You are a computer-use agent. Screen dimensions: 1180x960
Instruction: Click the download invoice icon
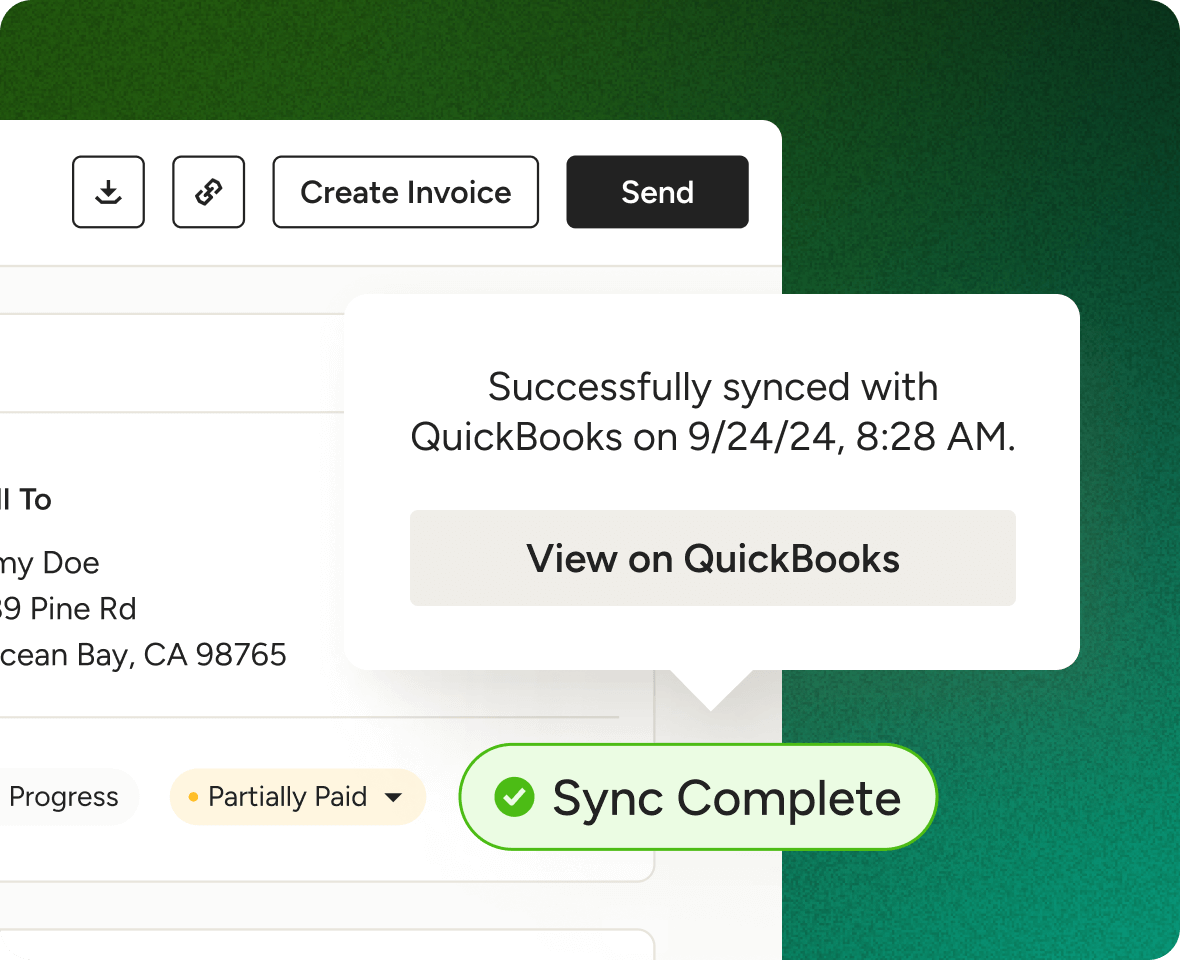[x=108, y=192]
